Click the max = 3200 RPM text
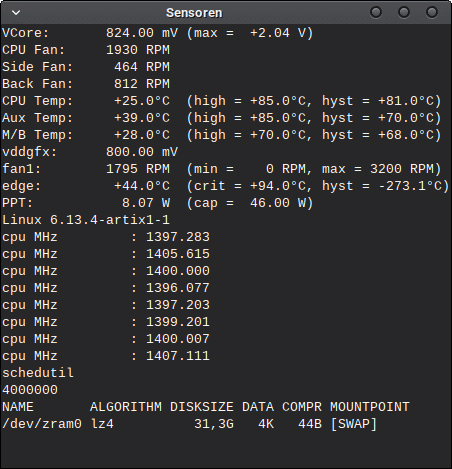This screenshot has height=469, width=452. pos(378,169)
